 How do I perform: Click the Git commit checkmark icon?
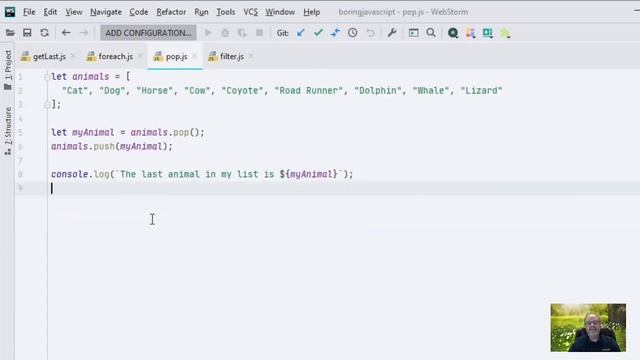(318, 33)
